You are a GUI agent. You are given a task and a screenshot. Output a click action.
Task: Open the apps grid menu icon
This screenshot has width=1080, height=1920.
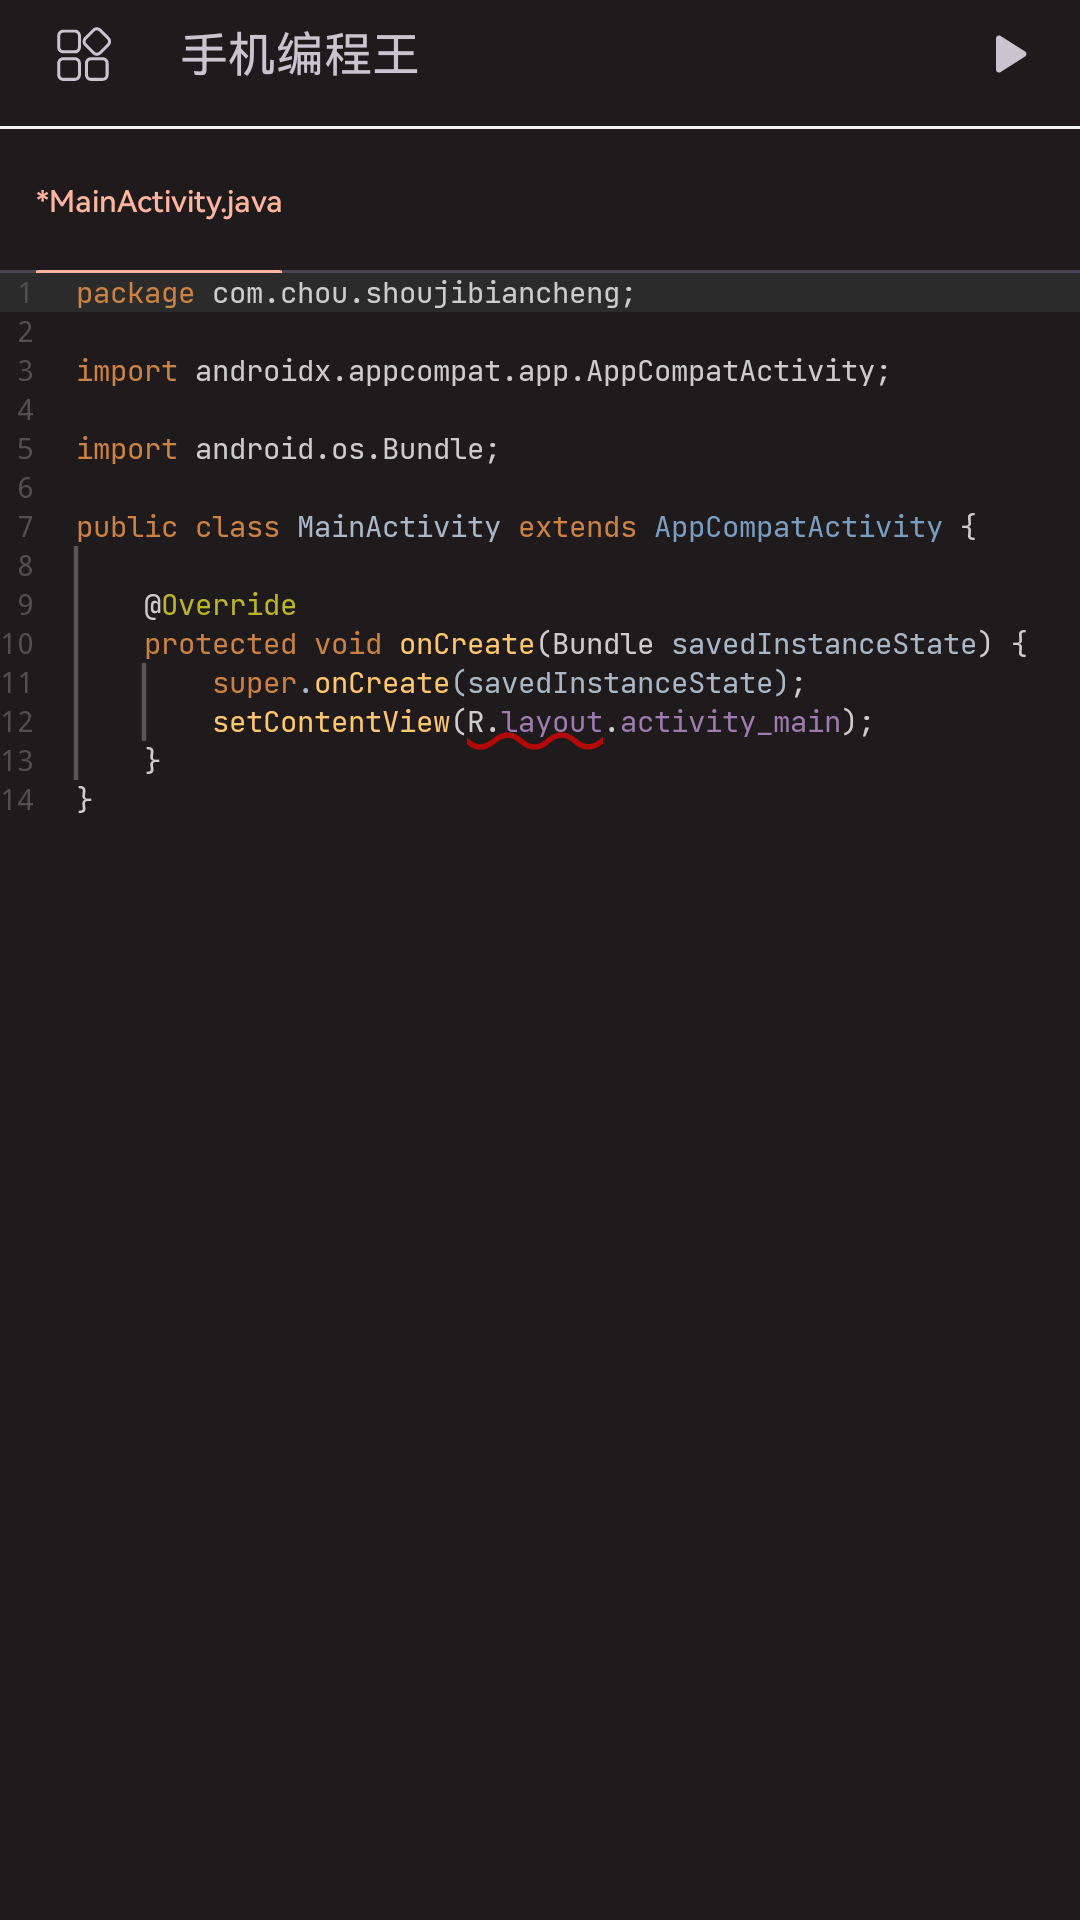pos(83,54)
